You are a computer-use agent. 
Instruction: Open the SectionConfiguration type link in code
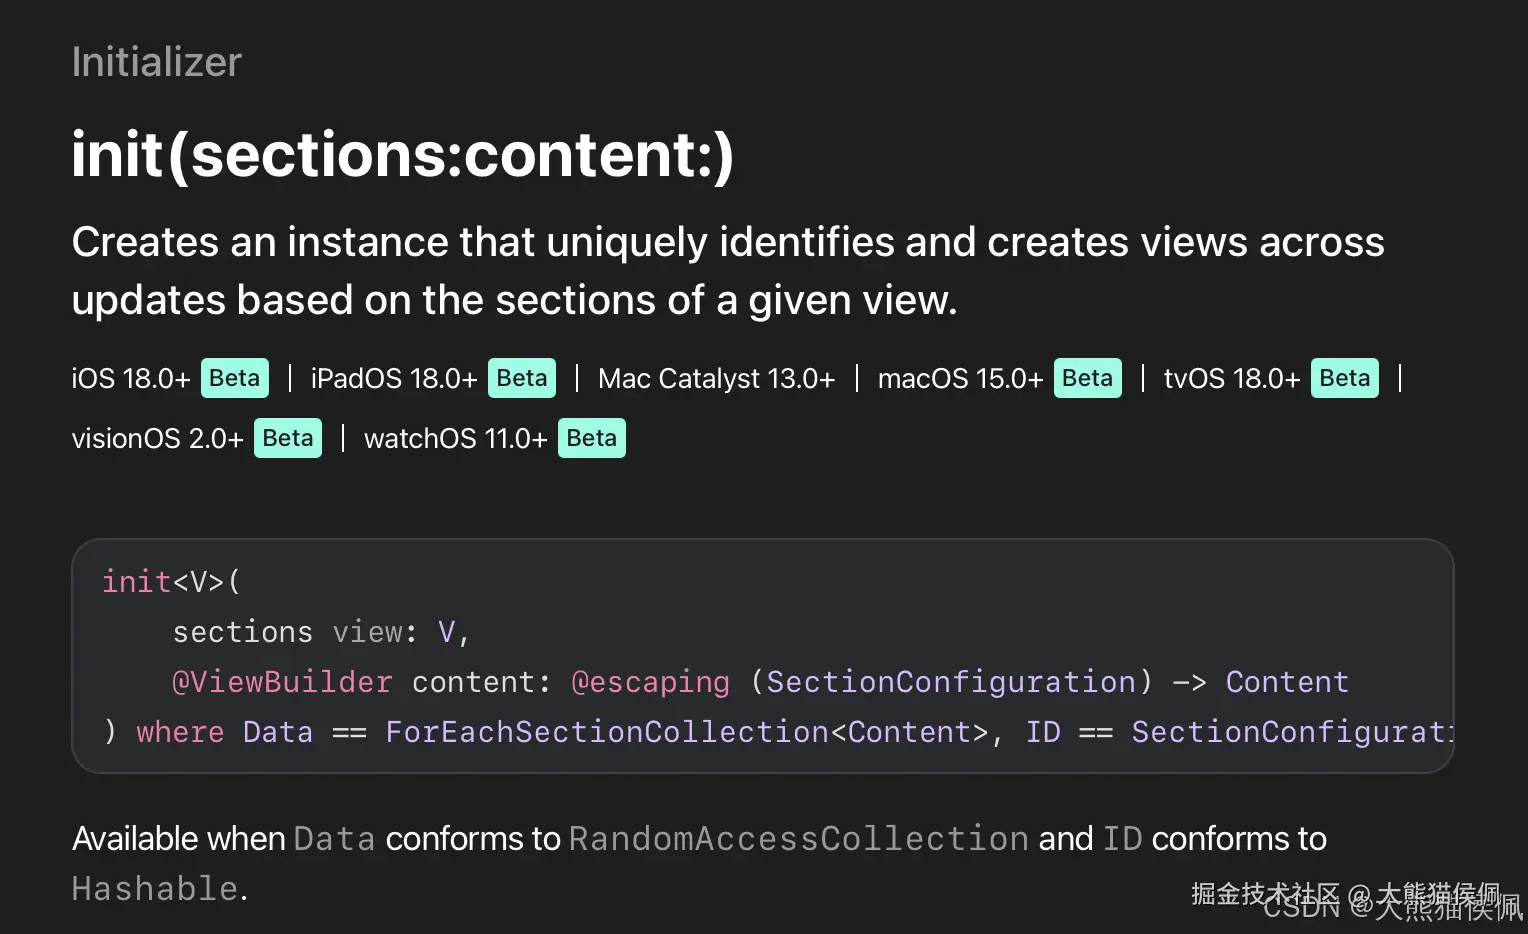[x=951, y=682]
